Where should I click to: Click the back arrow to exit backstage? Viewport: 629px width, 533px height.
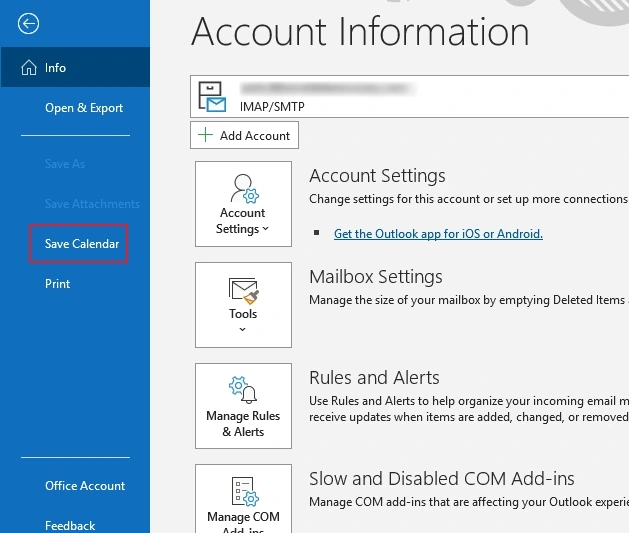click(x=29, y=24)
